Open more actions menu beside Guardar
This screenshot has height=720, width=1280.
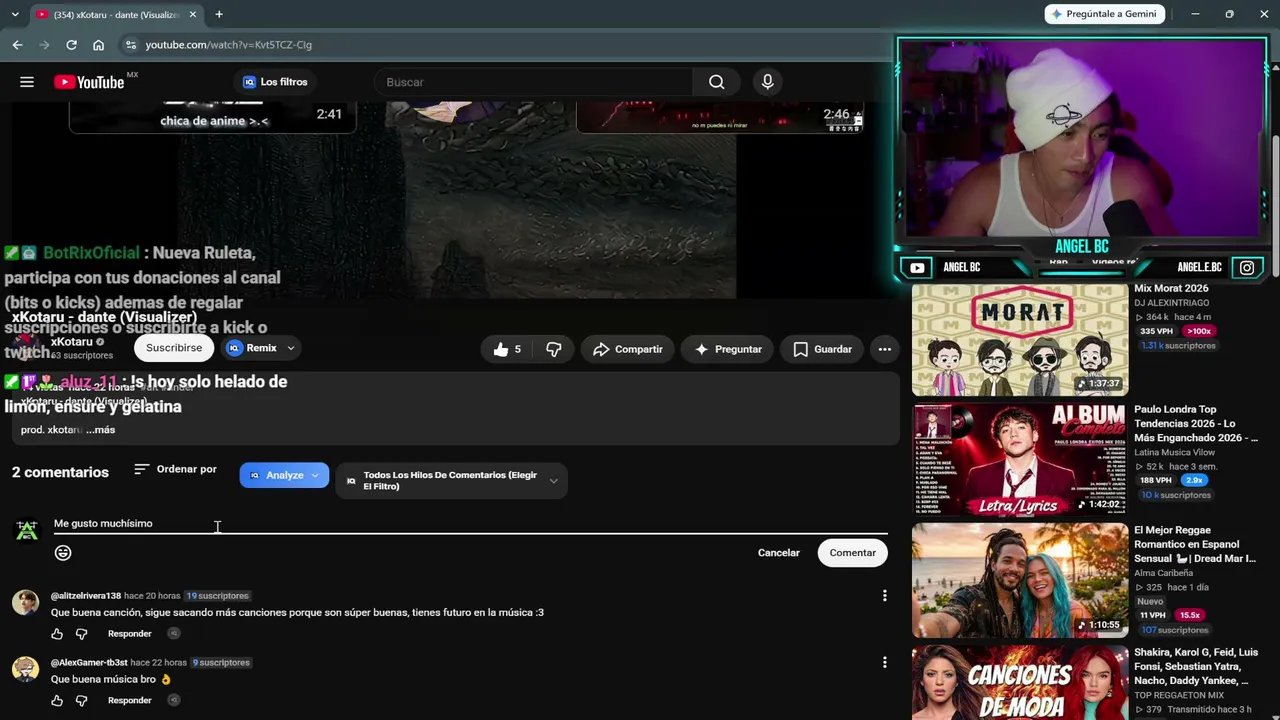click(x=884, y=349)
